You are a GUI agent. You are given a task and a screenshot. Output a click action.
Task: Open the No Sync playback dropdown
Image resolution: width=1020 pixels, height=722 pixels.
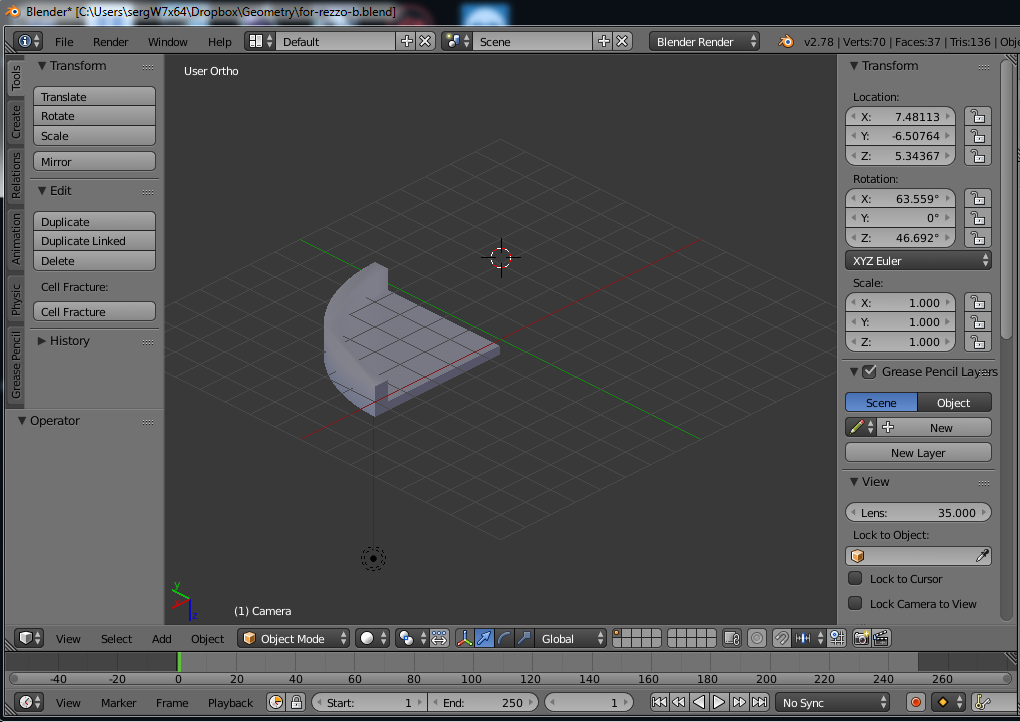pyautogui.click(x=832, y=702)
